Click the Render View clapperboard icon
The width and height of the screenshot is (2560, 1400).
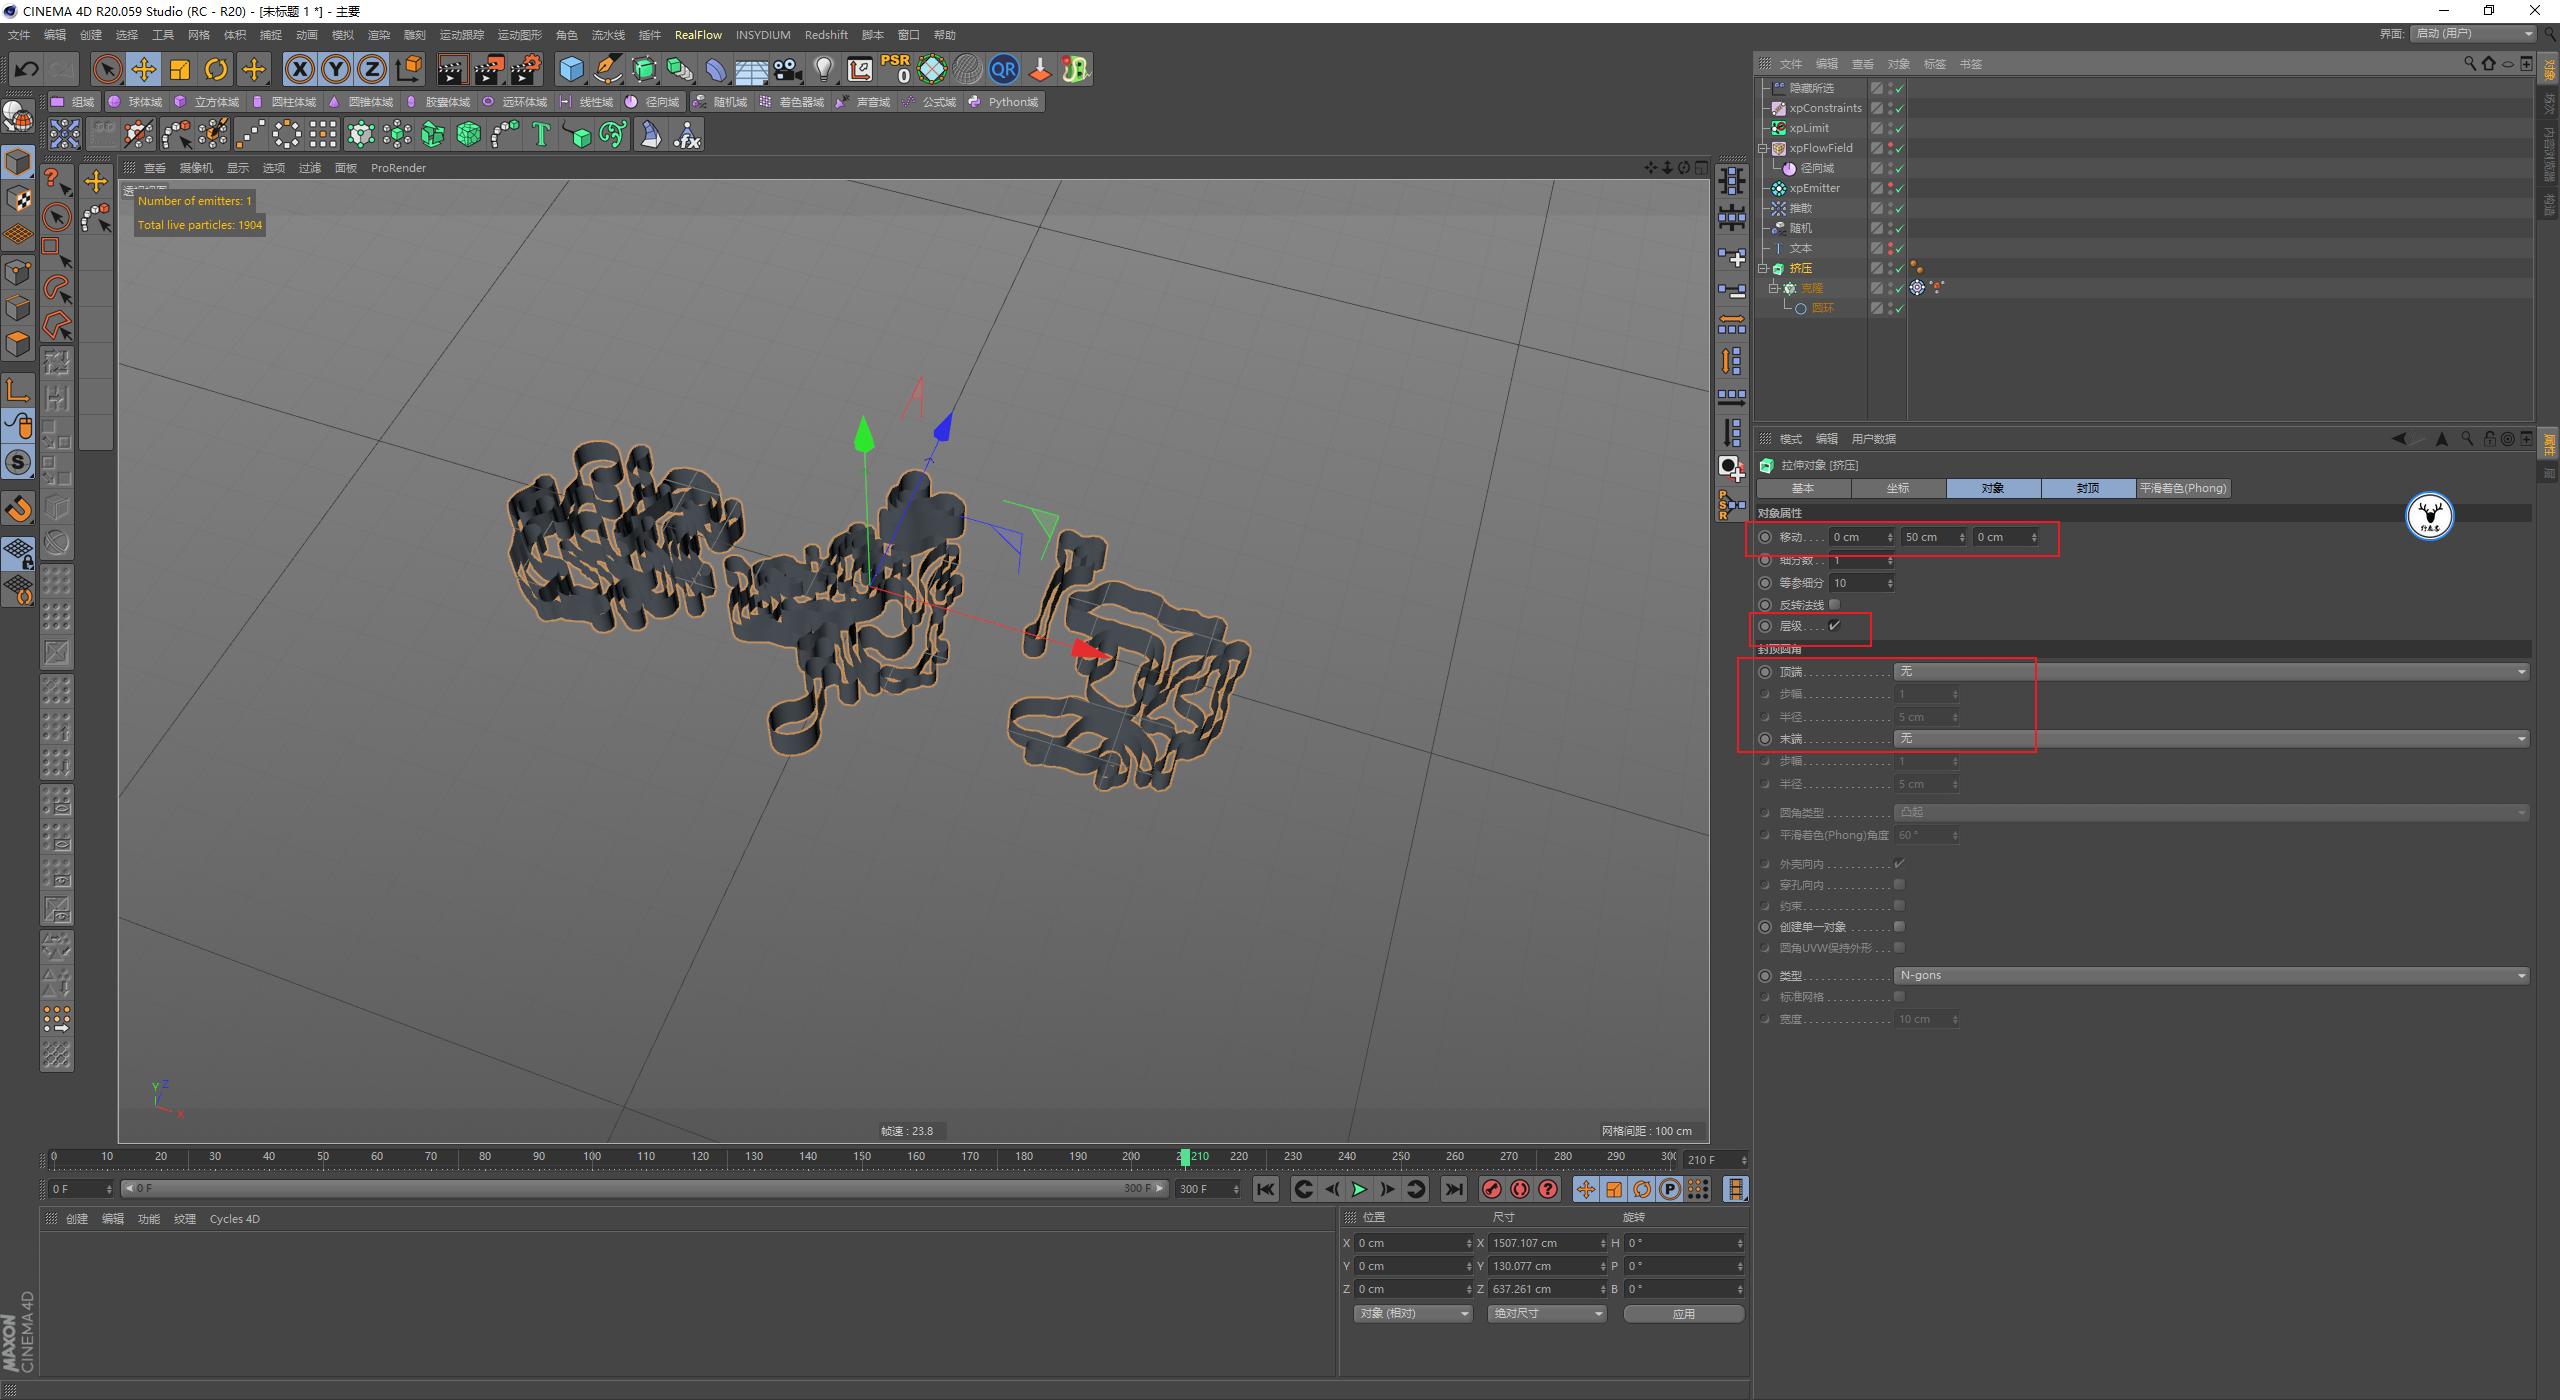click(452, 69)
